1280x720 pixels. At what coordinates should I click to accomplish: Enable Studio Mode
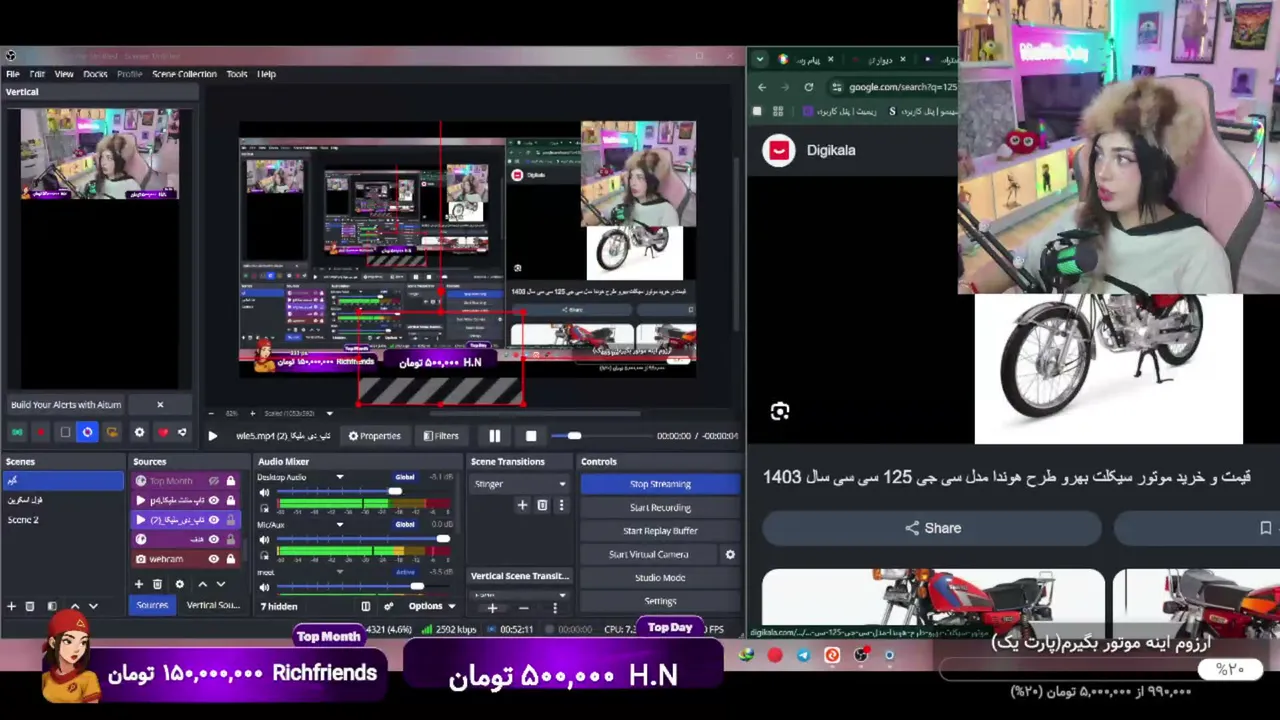coord(660,578)
